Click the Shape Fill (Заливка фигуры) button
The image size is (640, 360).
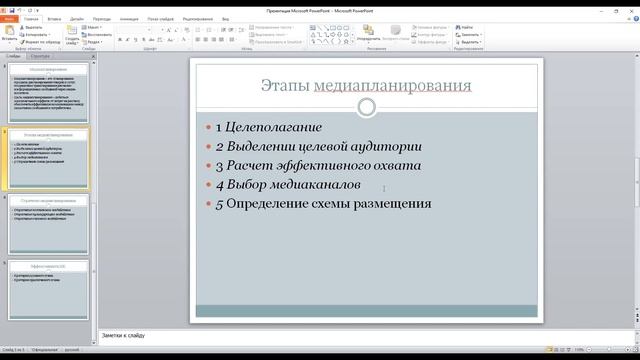[x=430, y=27]
